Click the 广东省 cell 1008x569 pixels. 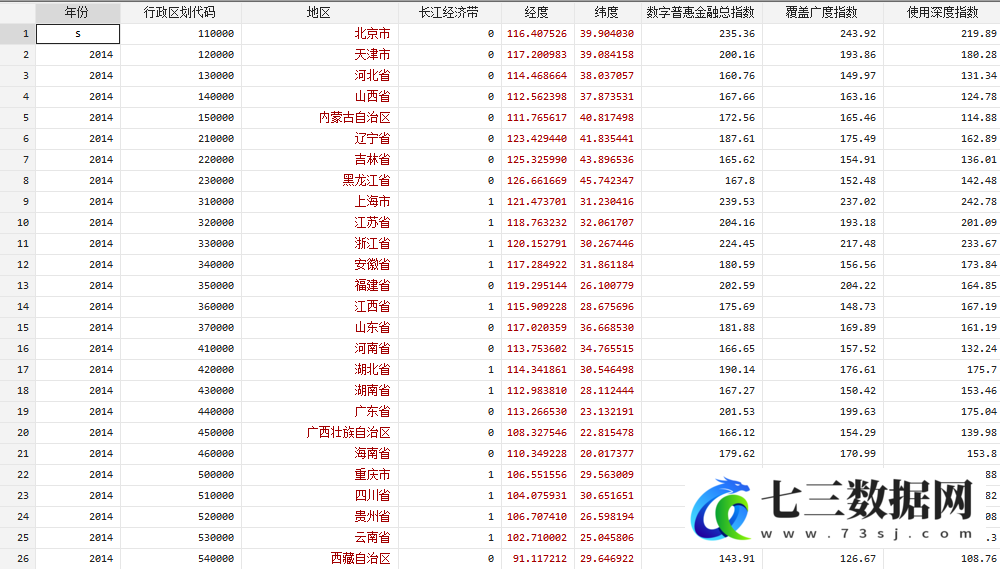coord(320,411)
